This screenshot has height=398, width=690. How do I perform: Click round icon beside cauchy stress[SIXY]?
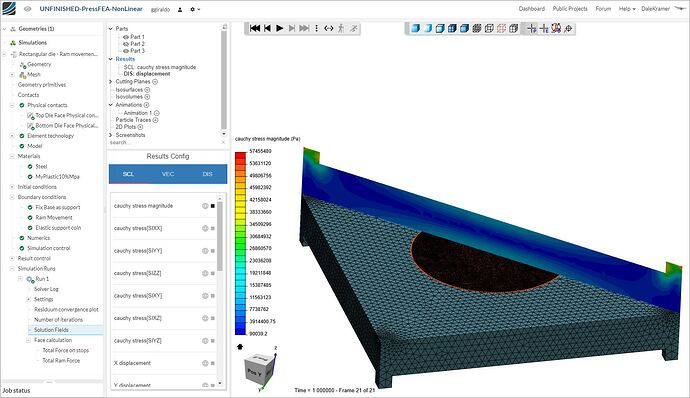[x=205, y=295]
